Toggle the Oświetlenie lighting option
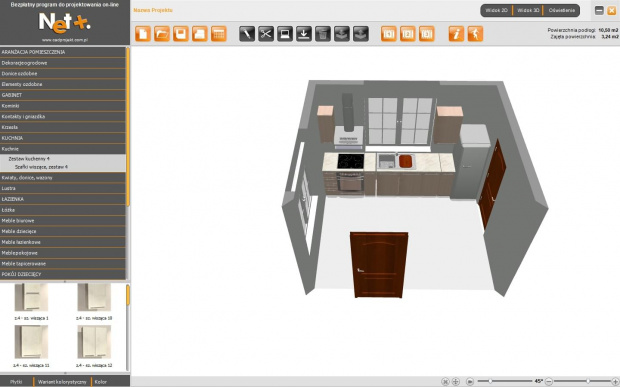Image resolution: width=620 pixels, height=387 pixels. pyautogui.click(x=561, y=11)
